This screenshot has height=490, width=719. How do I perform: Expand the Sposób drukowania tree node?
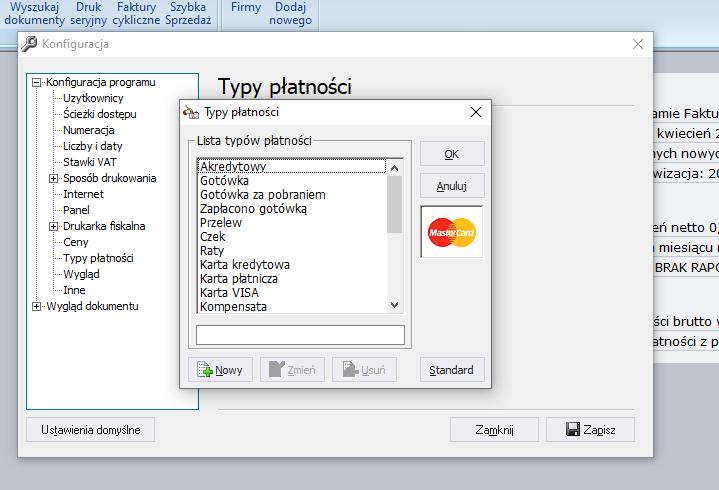coord(53,178)
